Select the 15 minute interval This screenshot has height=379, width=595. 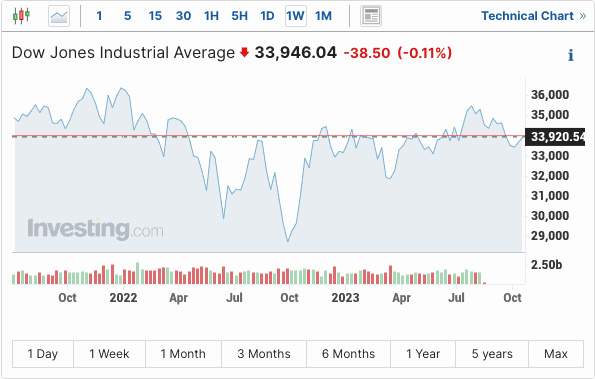click(155, 16)
